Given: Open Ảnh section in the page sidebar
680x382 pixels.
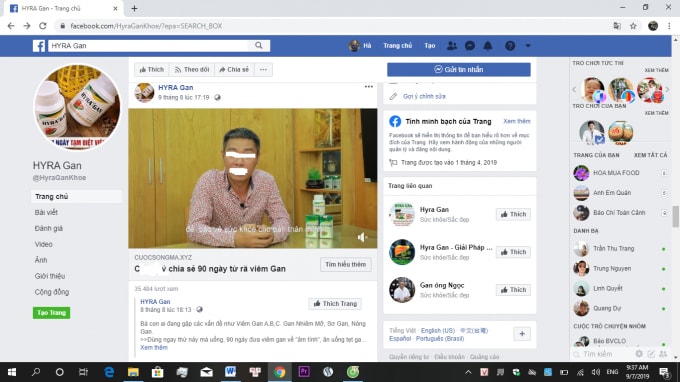Looking at the screenshot, I should pyautogui.click(x=41, y=260).
